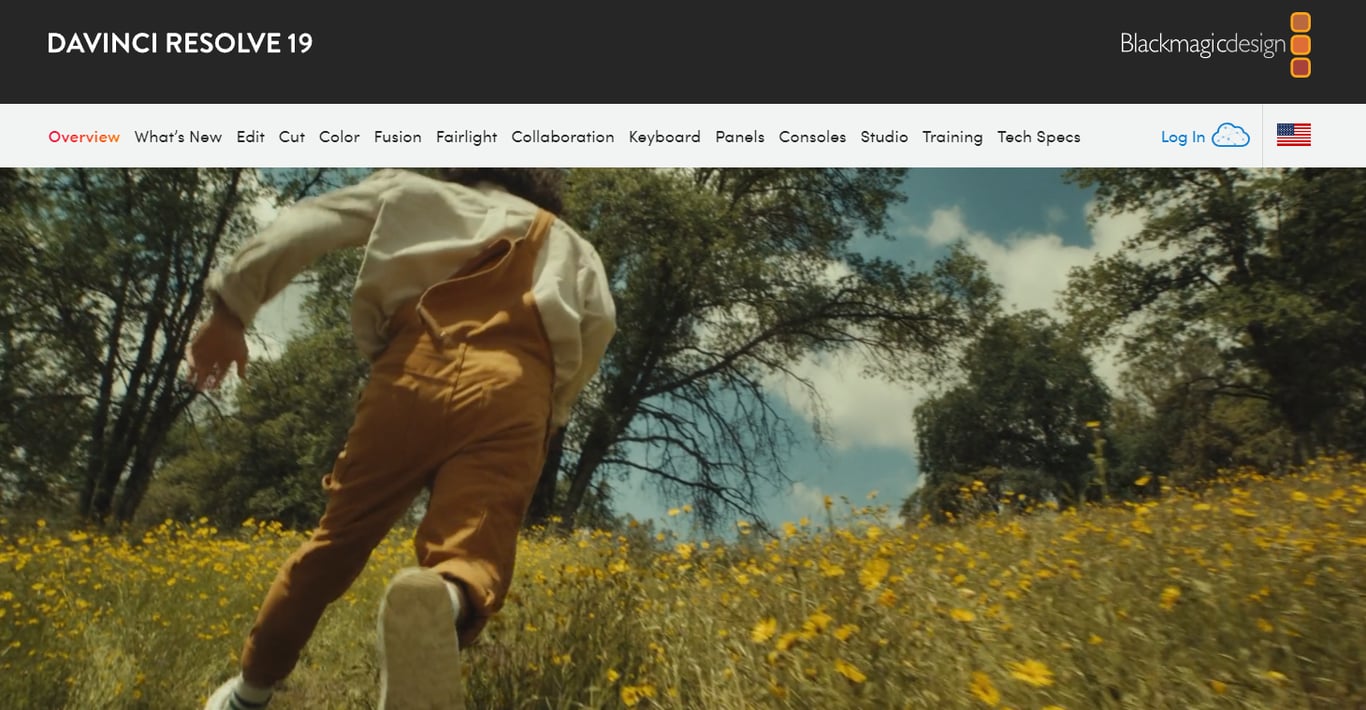Image resolution: width=1366 pixels, height=710 pixels.
Task: Open the Cut section
Action: [x=291, y=137]
